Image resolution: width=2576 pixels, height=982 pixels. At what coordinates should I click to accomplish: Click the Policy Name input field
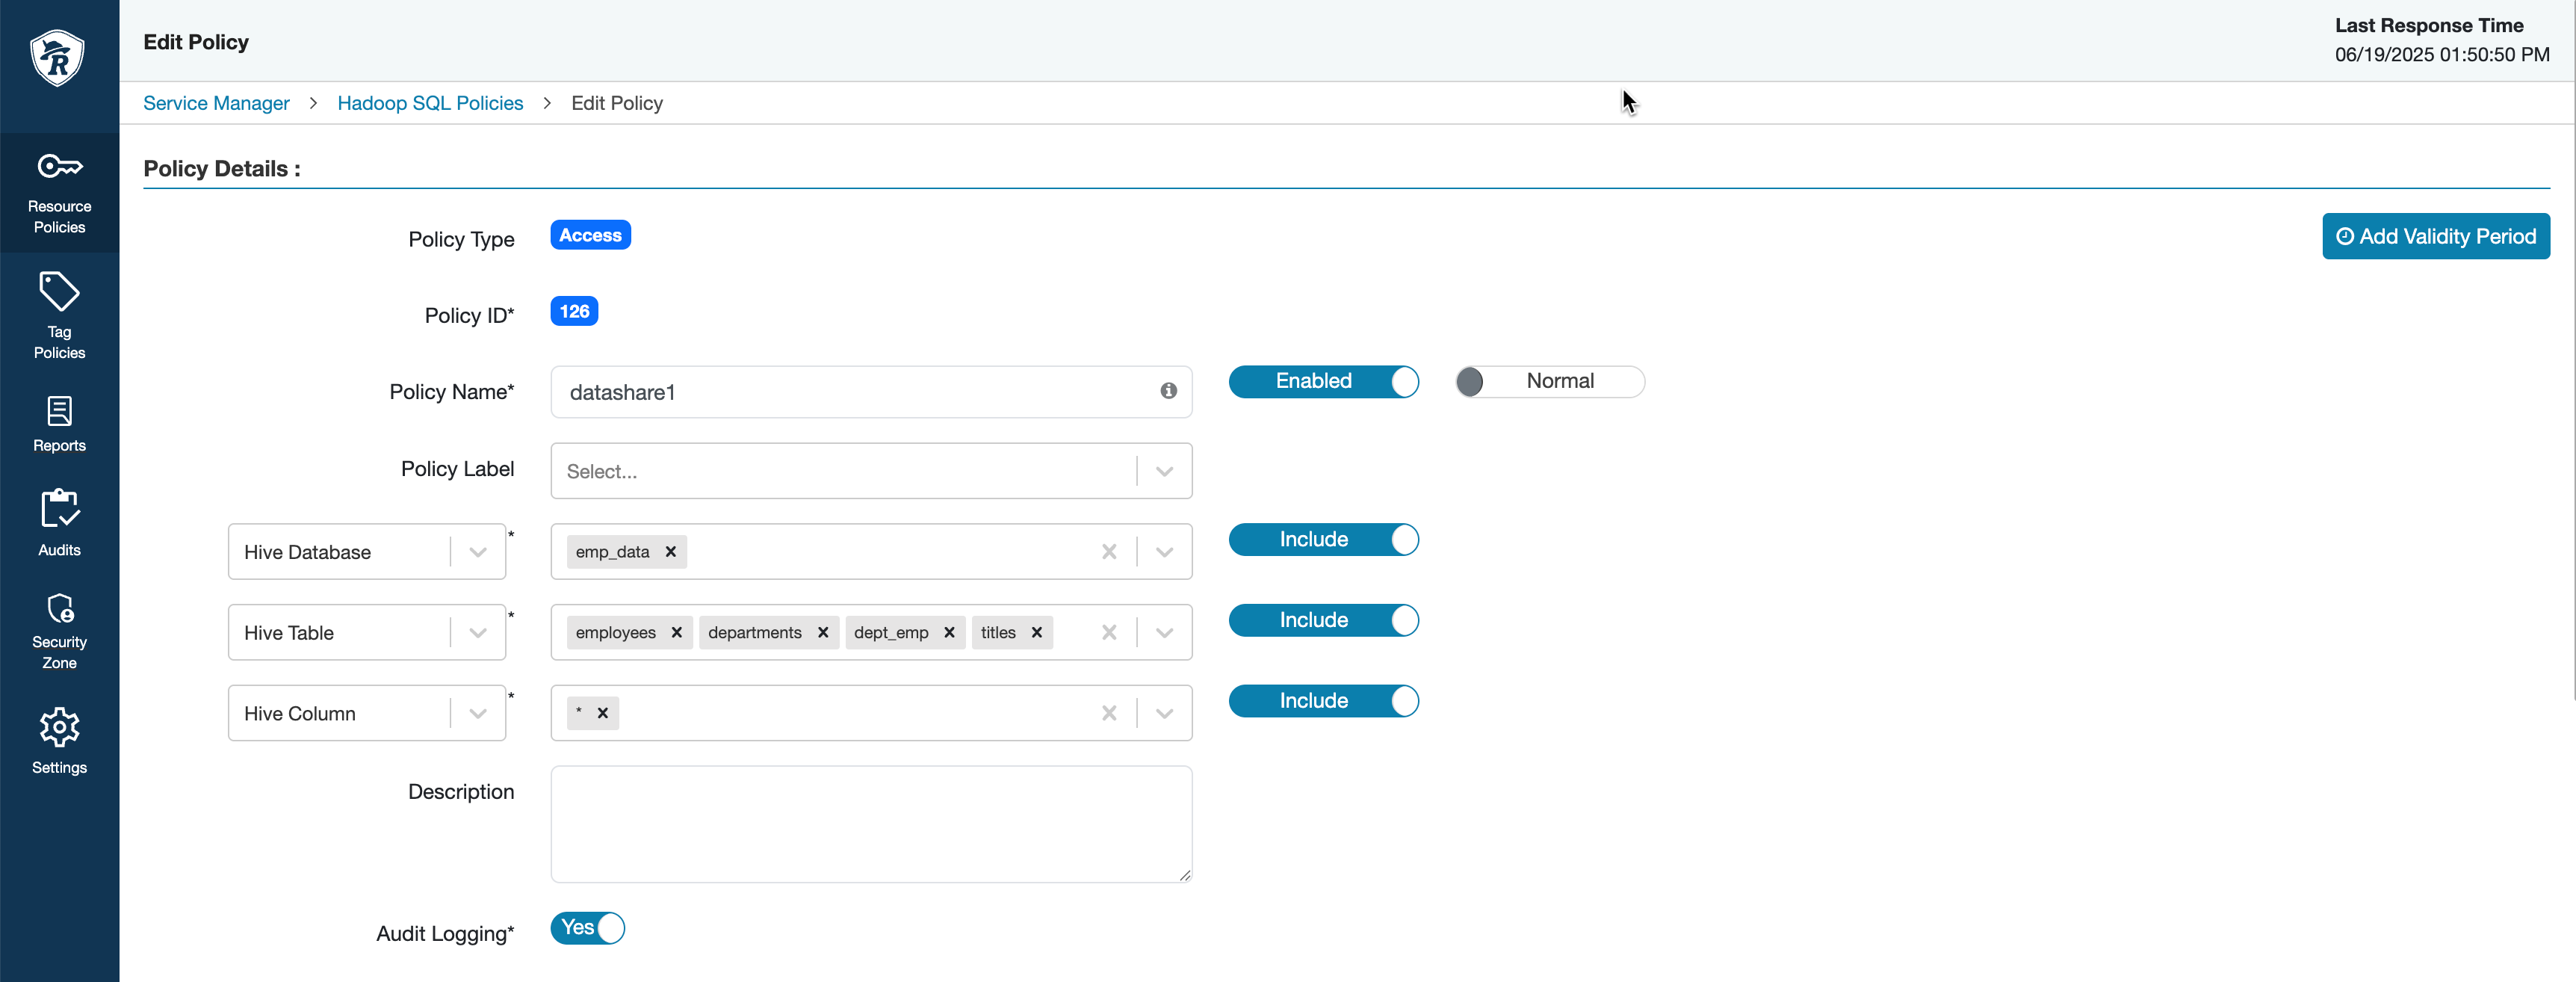(x=871, y=392)
